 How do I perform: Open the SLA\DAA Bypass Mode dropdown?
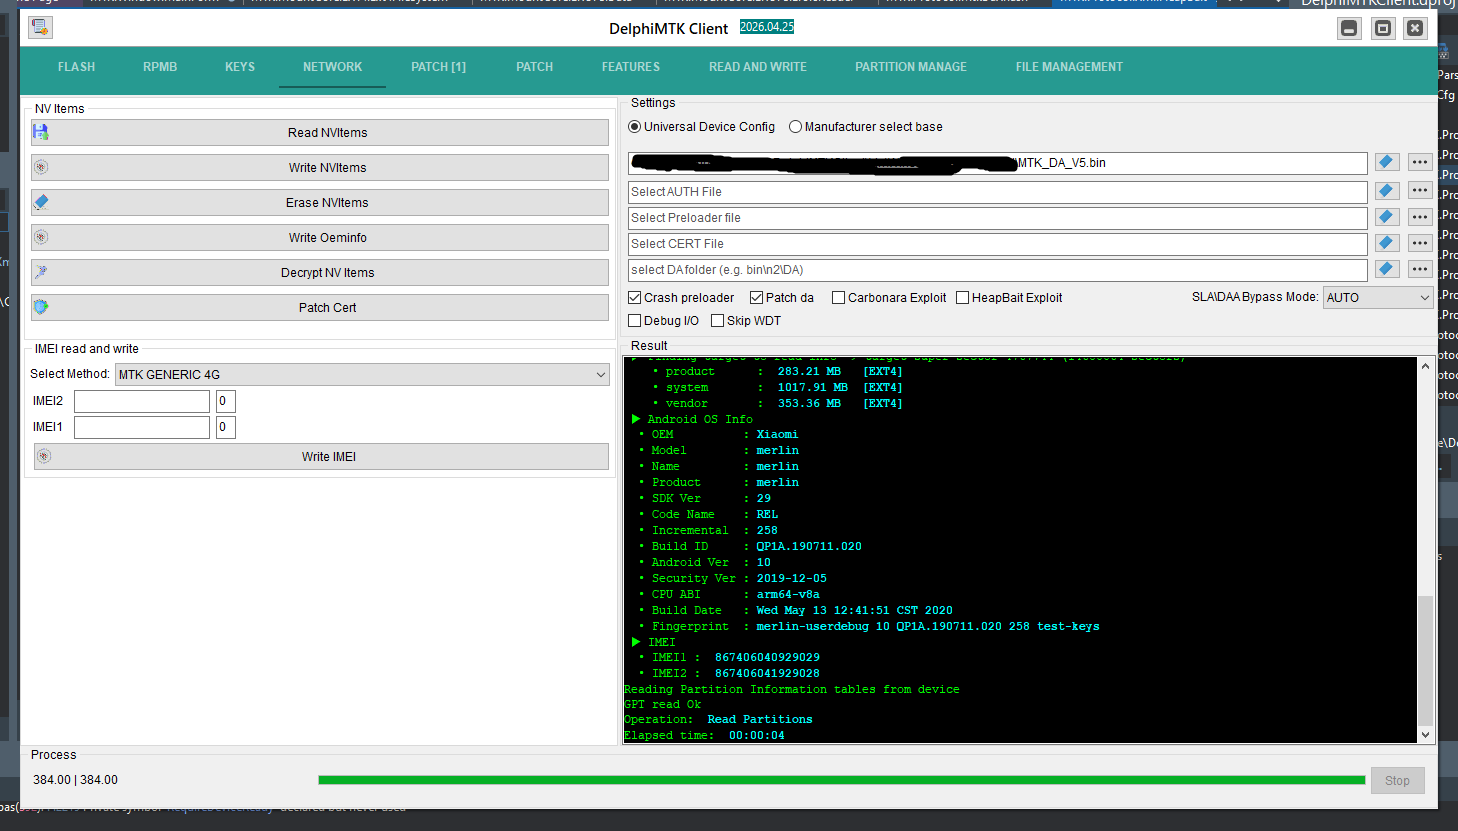(1377, 298)
